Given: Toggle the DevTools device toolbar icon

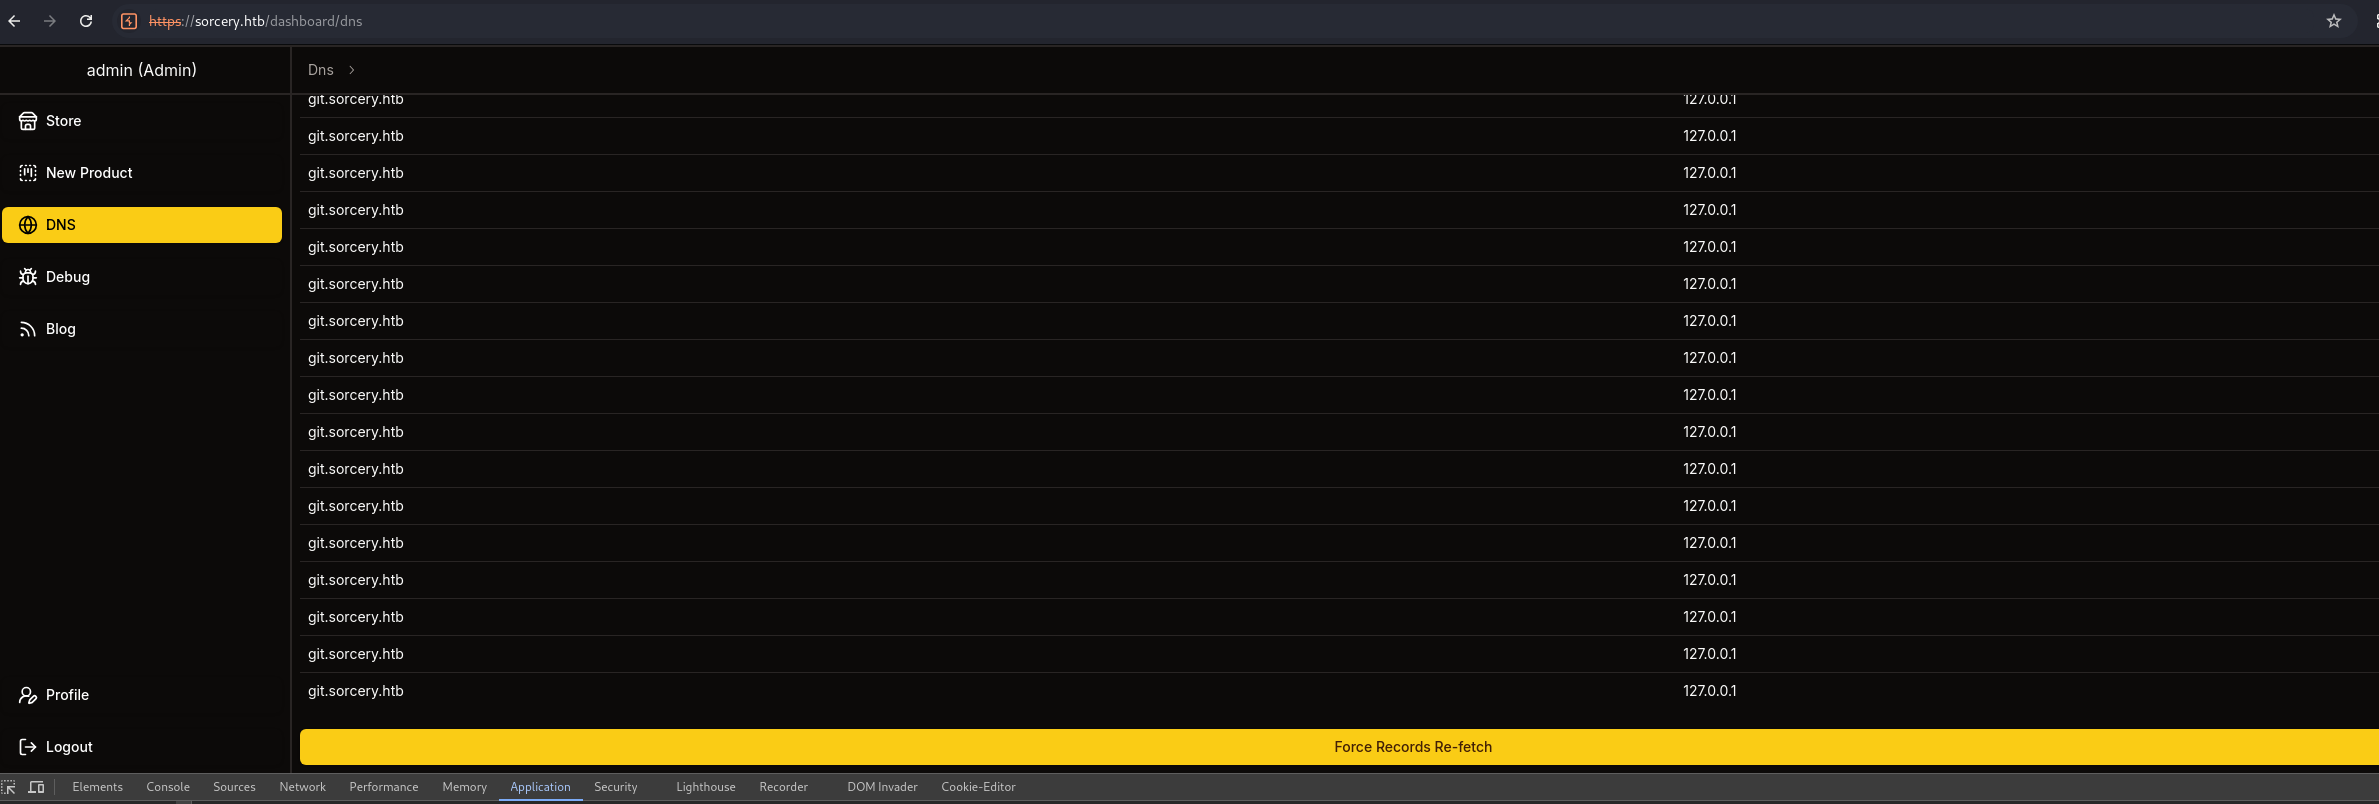Looking at the screenshot, I should point(37,787).
